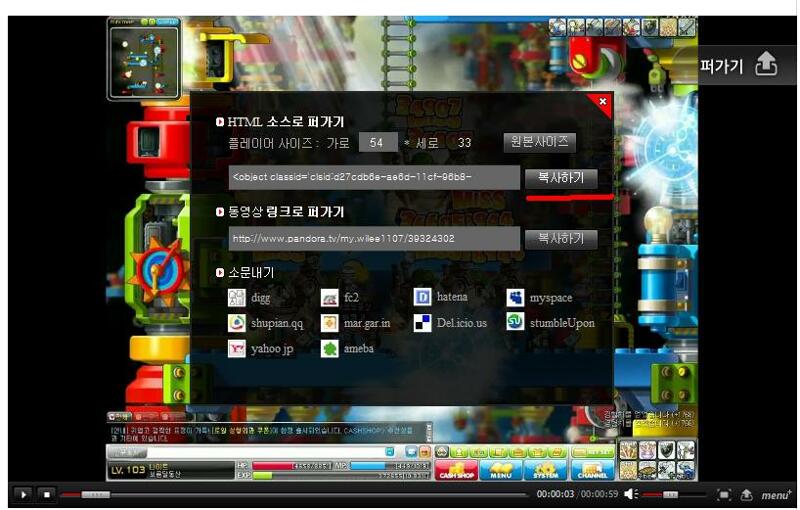The height and width of the screenshot is (510, 800).
Task: Share to stumbleUpon icon
Action: pos(515,322)
